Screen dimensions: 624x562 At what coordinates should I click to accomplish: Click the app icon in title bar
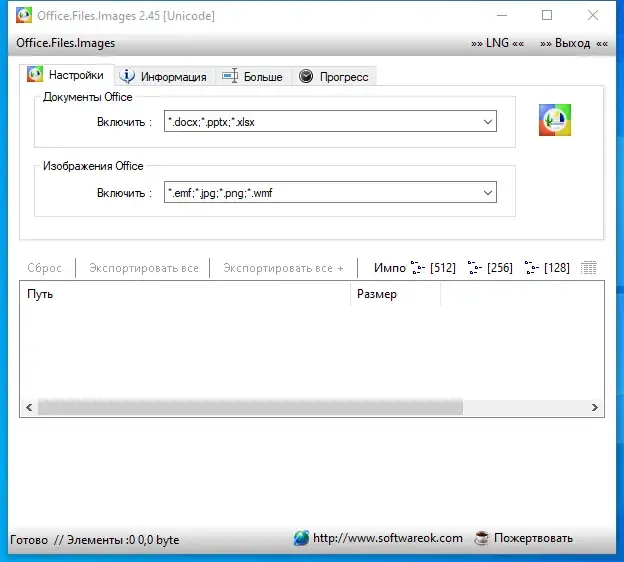(x=24, y=16)
